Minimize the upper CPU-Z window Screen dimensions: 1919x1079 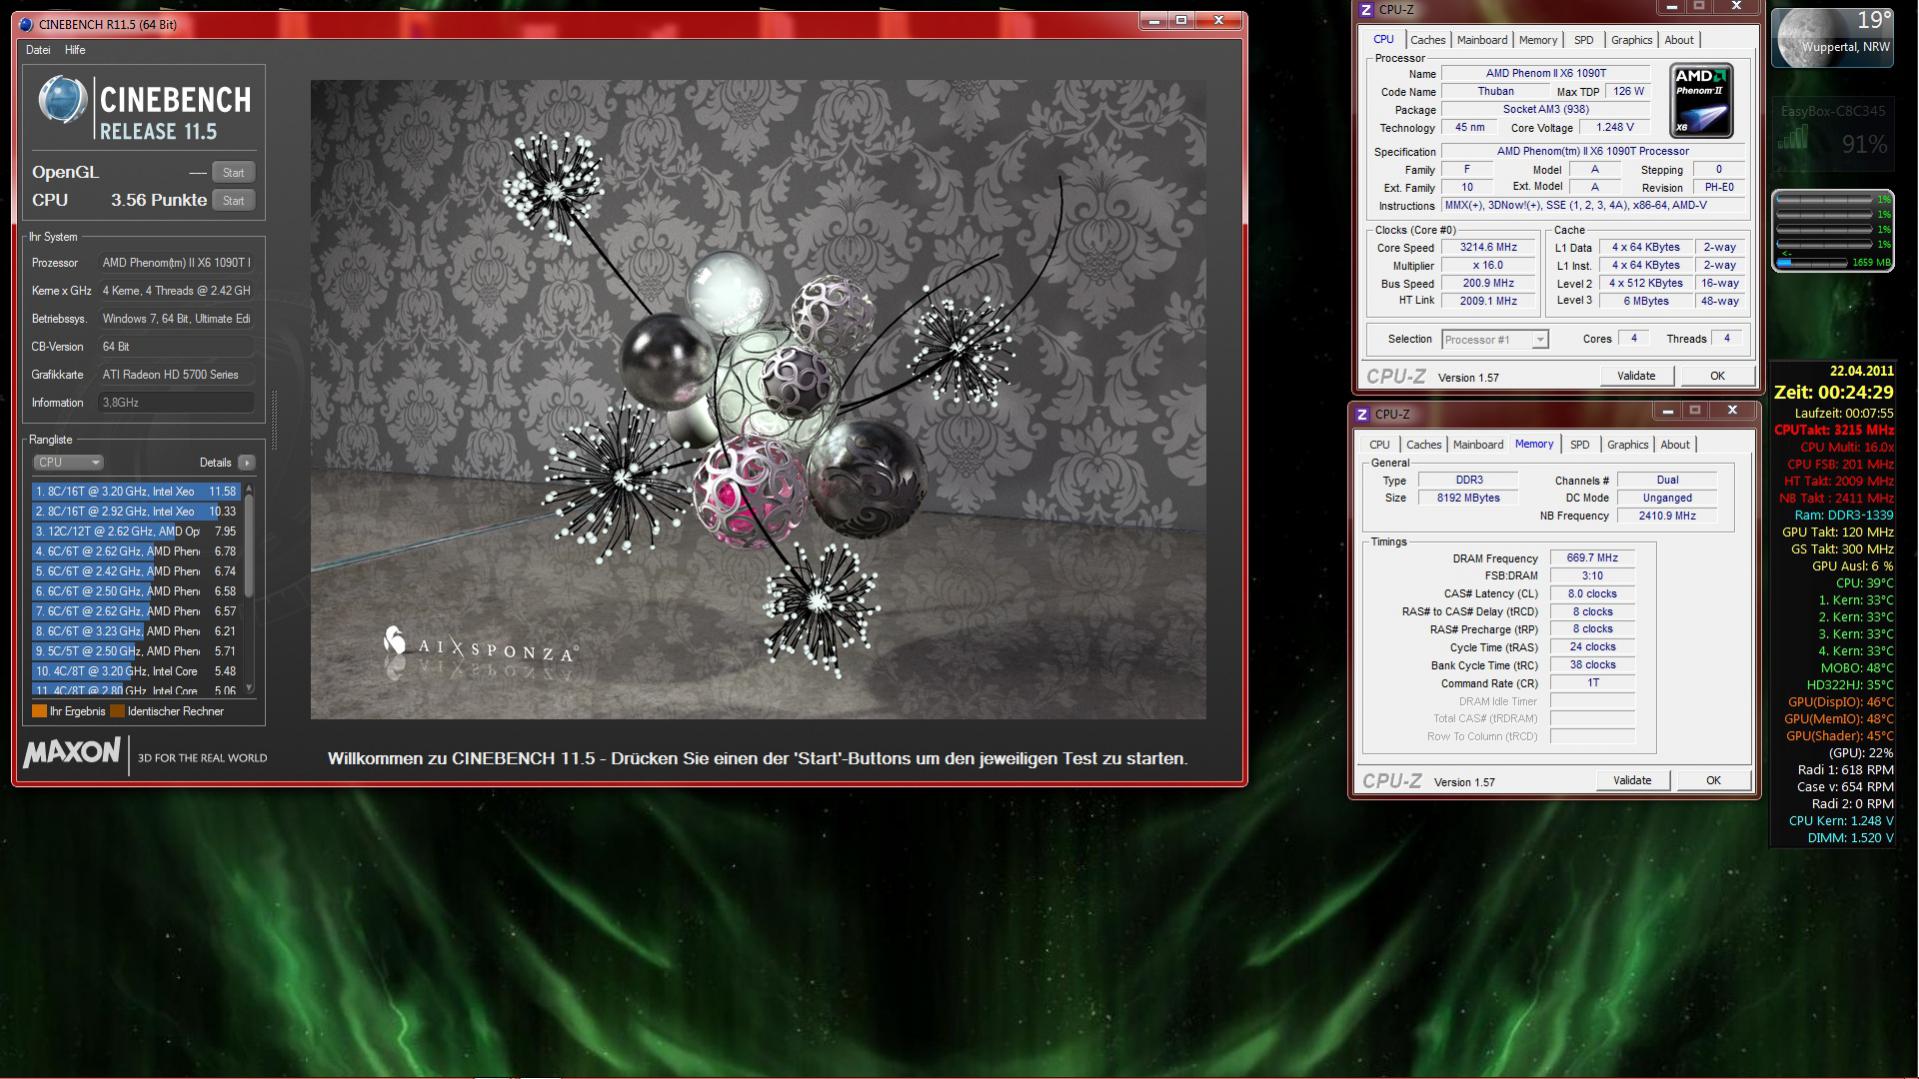pyautogui.click(x=1670, y=7)
